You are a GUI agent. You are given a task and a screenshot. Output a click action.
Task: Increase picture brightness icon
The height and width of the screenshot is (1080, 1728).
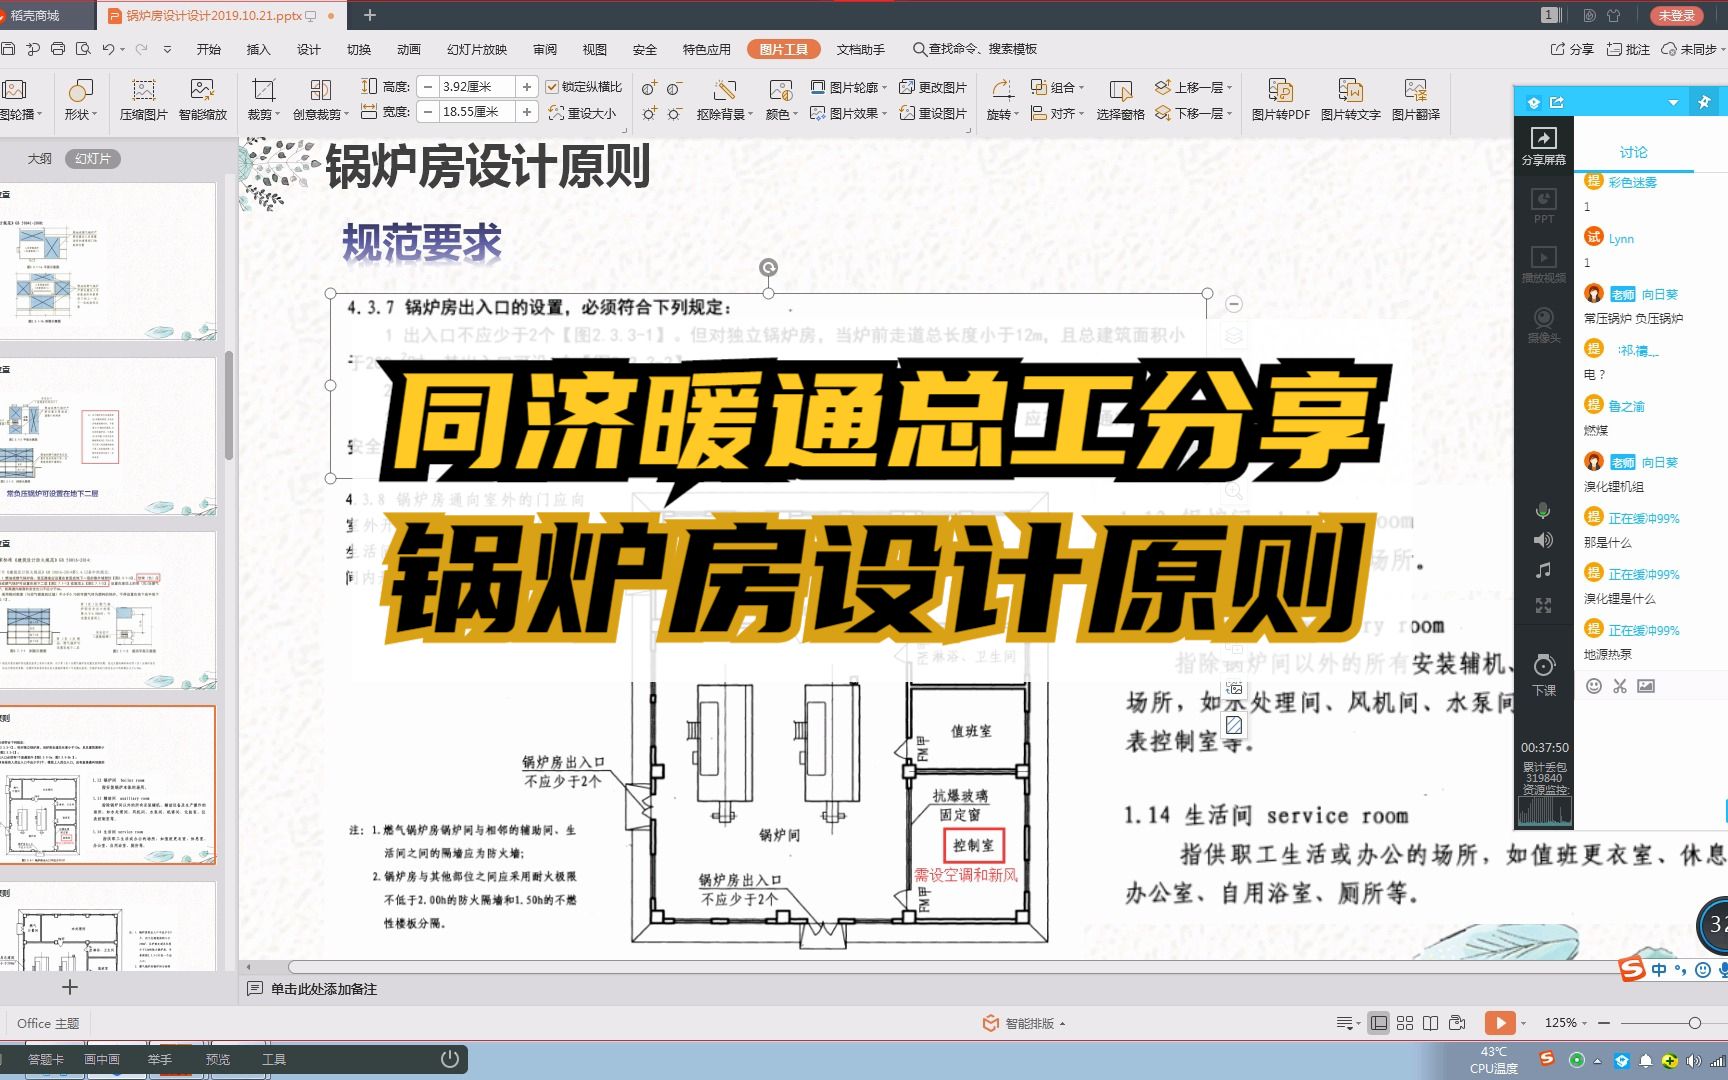pyautogui.click(x=650, y=114)
